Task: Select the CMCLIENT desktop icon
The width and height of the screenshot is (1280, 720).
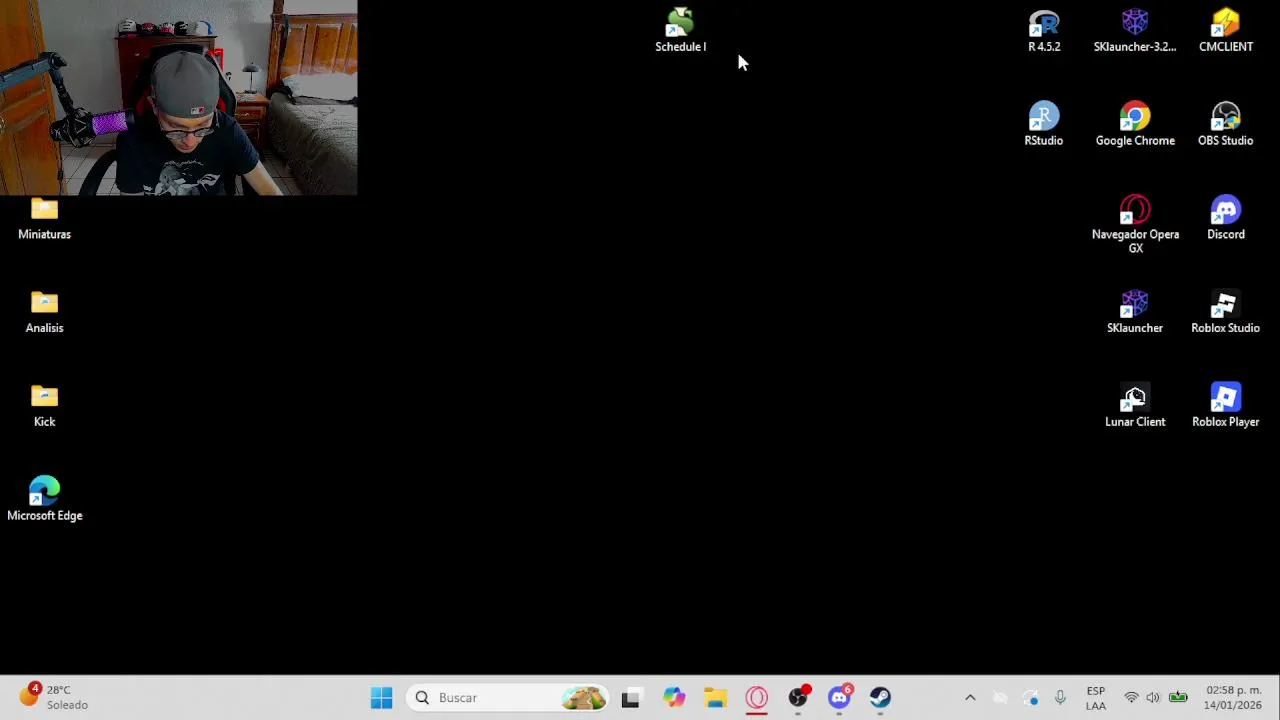Action: [1226, 31]
